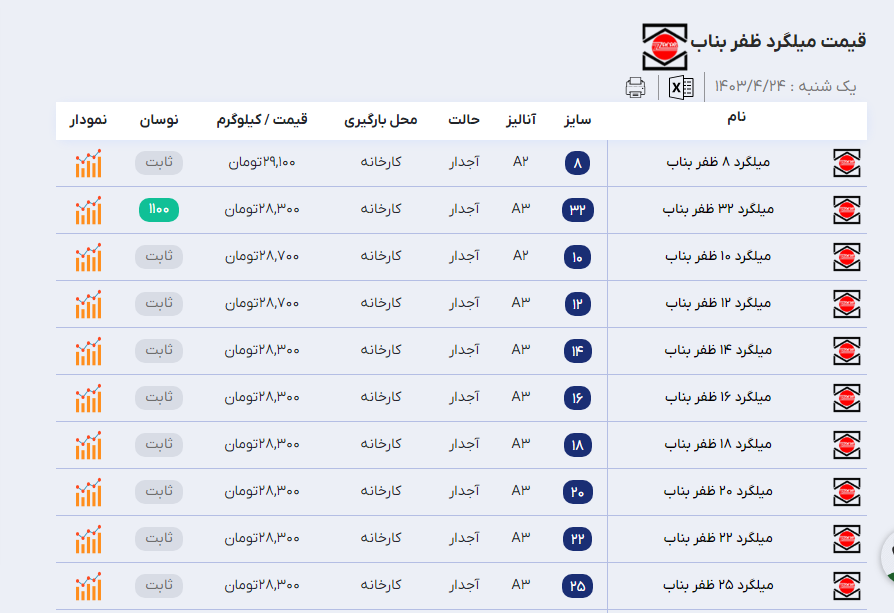Open the chart icon for میلگرد ۲۵ ظفر بناب
Viewport: 894px width, 613px height.
click(88, 585)
